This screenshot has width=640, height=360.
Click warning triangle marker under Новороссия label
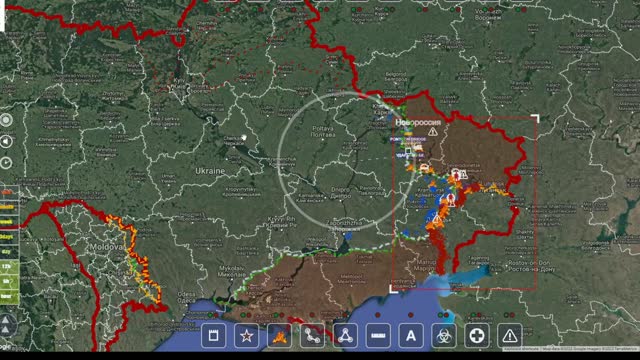(433, 131)
